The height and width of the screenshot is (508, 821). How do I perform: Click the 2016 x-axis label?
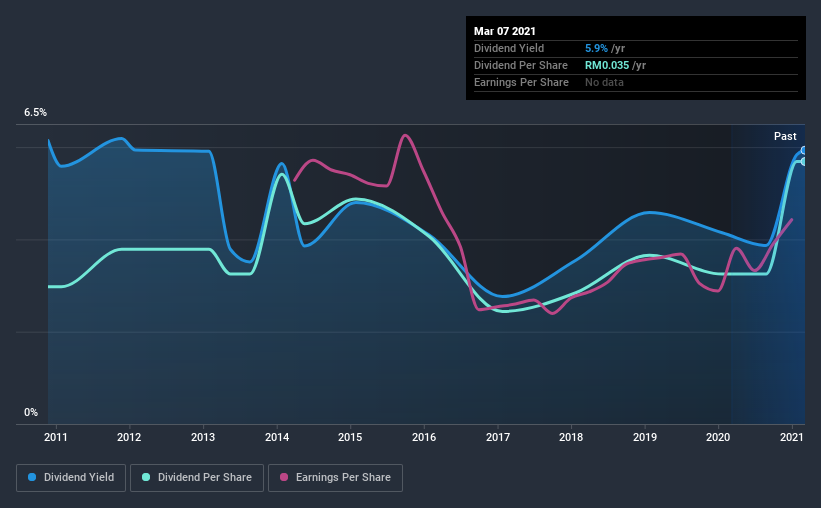point(424,437)
